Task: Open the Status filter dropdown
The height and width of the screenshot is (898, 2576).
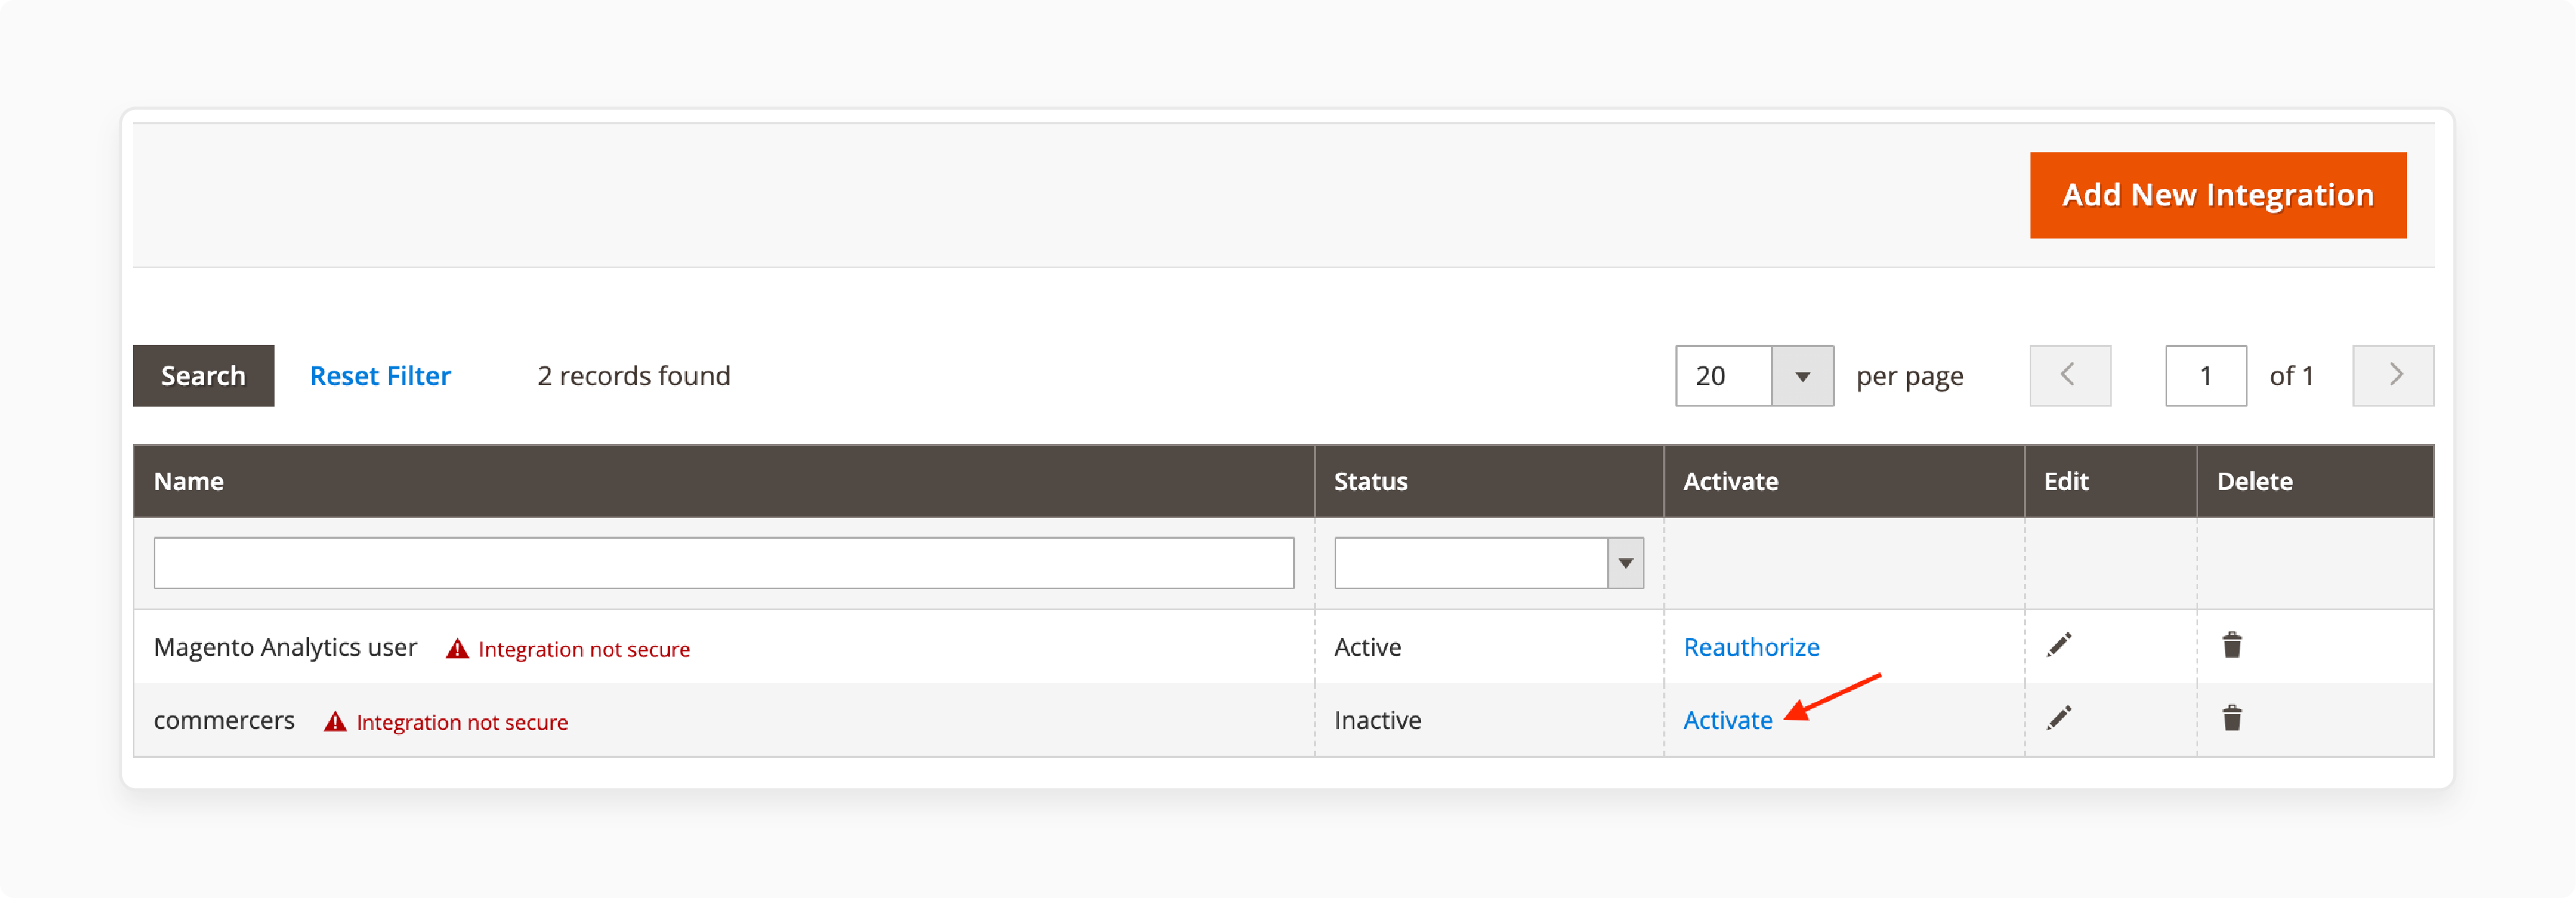Action: (x=1489, y=563)
